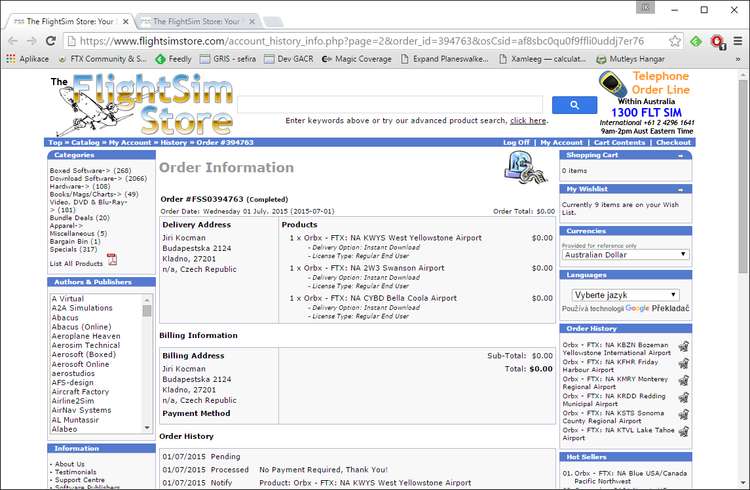The width and height of the screenshot is (750, 490).
Task: Open My Account in right navigation bar
Action: 562,143
